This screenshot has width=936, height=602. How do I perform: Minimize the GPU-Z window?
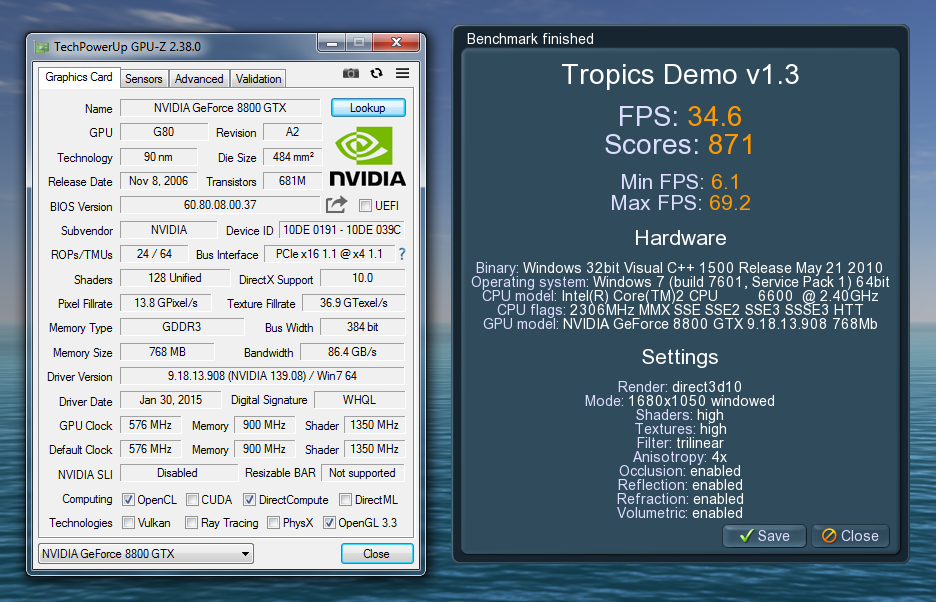click(333, 42)
